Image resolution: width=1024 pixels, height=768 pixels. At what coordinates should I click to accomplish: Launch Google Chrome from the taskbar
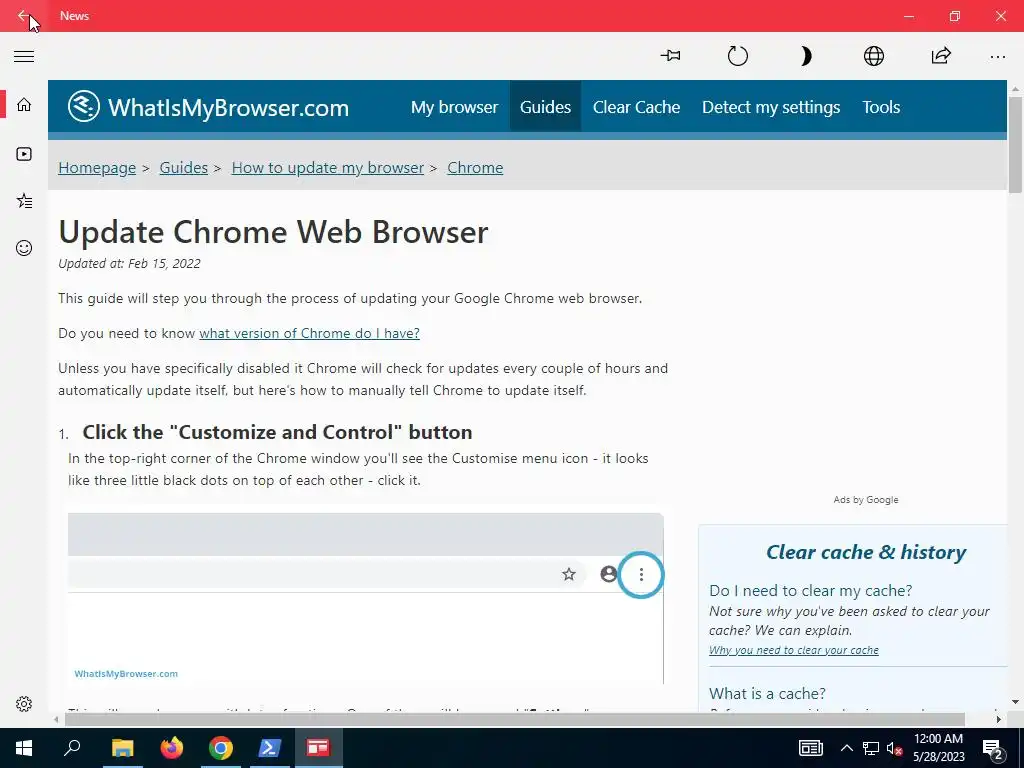coord(221,748)
